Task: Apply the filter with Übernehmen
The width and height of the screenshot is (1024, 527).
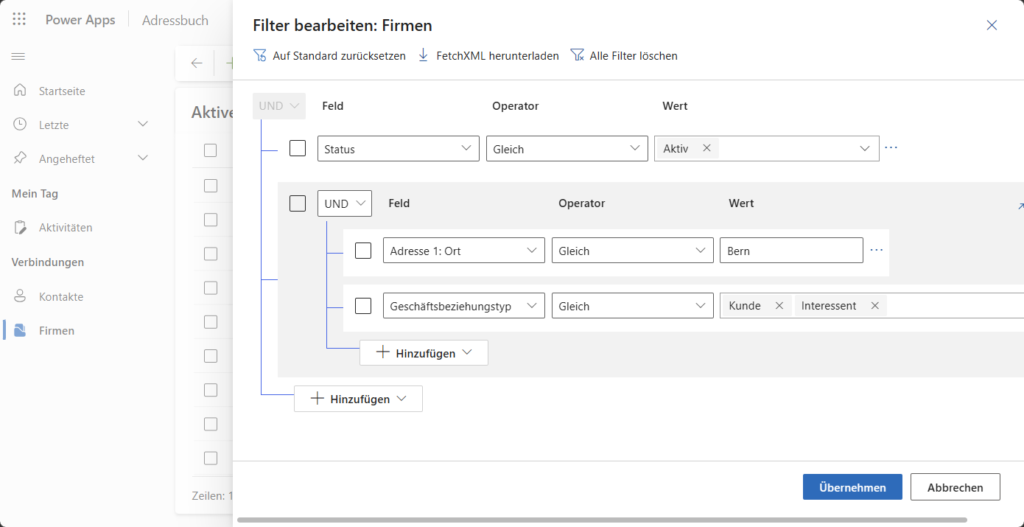Action: click(x=852, y=487)
